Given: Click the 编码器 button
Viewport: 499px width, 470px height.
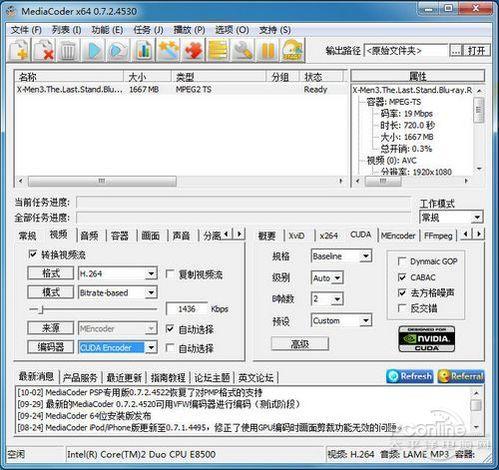Looking at the screenshot, I should tap(51, 347).
